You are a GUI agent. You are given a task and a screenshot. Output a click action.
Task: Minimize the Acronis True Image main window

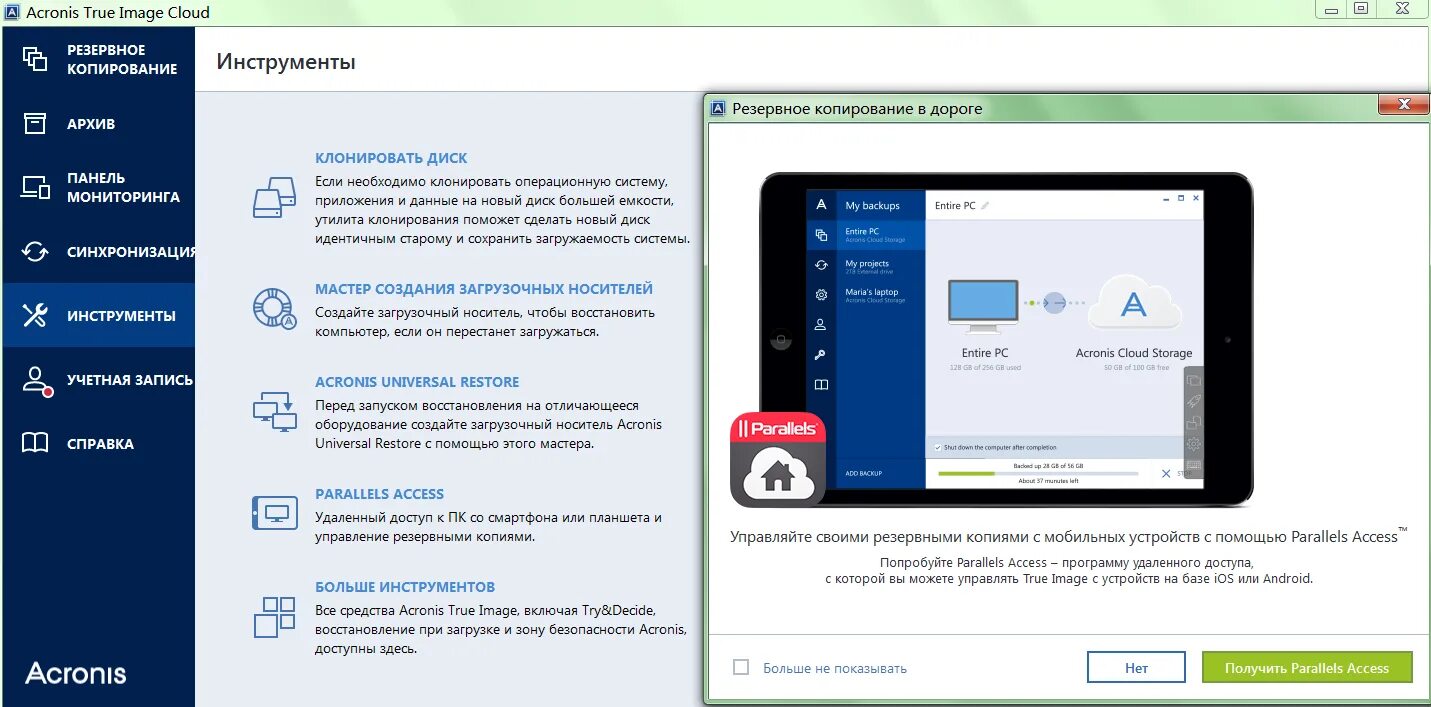click(x=1330, y=9)
